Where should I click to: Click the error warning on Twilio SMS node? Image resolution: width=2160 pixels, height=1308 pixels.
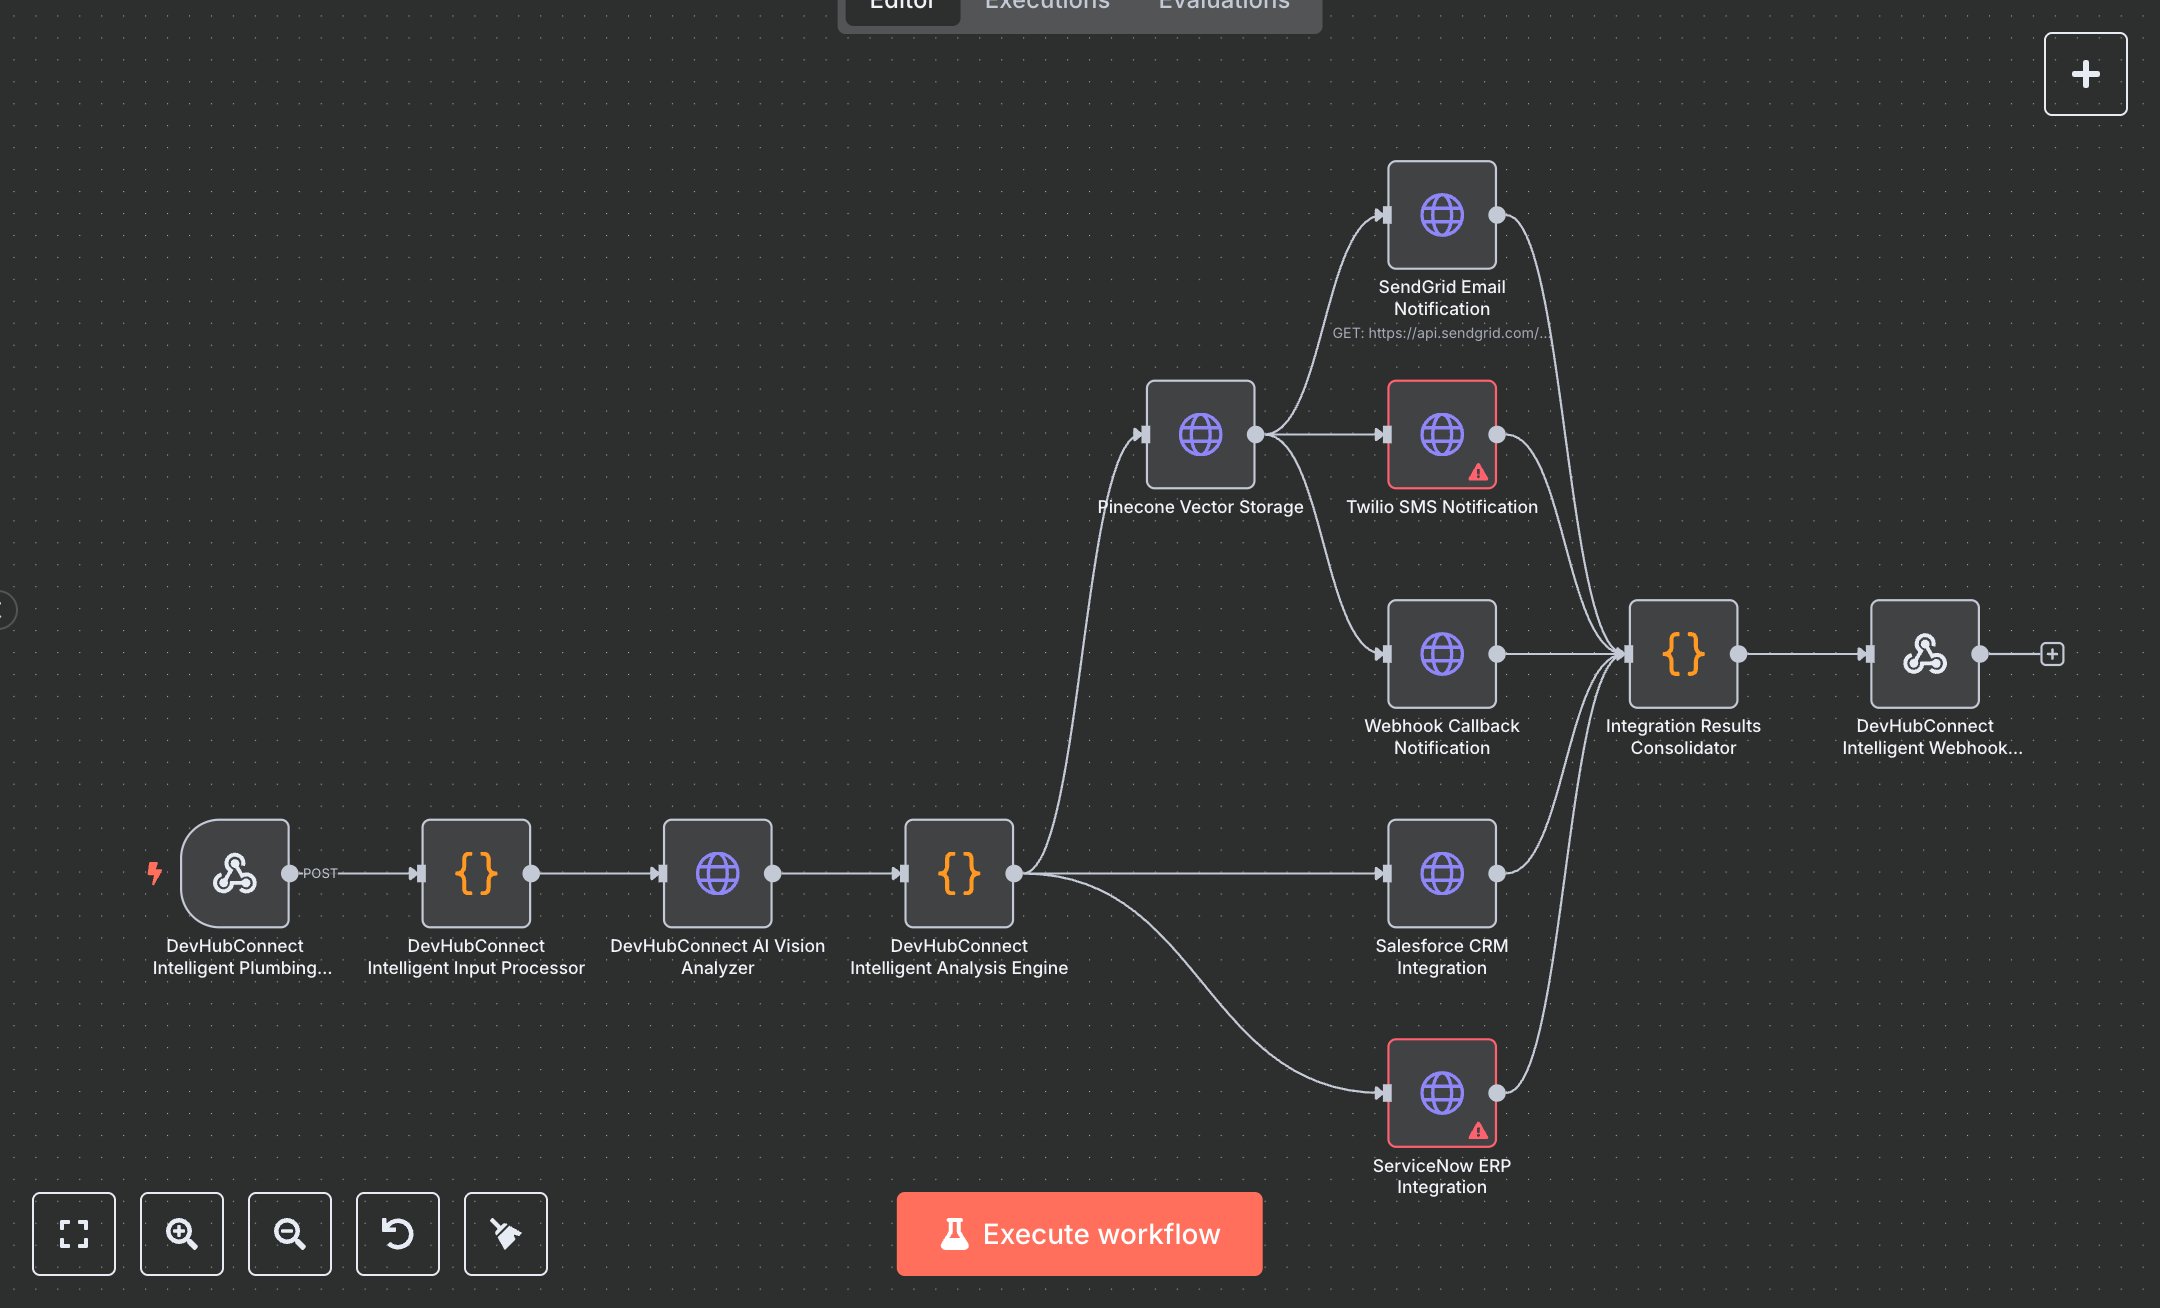coord(1477,473)
